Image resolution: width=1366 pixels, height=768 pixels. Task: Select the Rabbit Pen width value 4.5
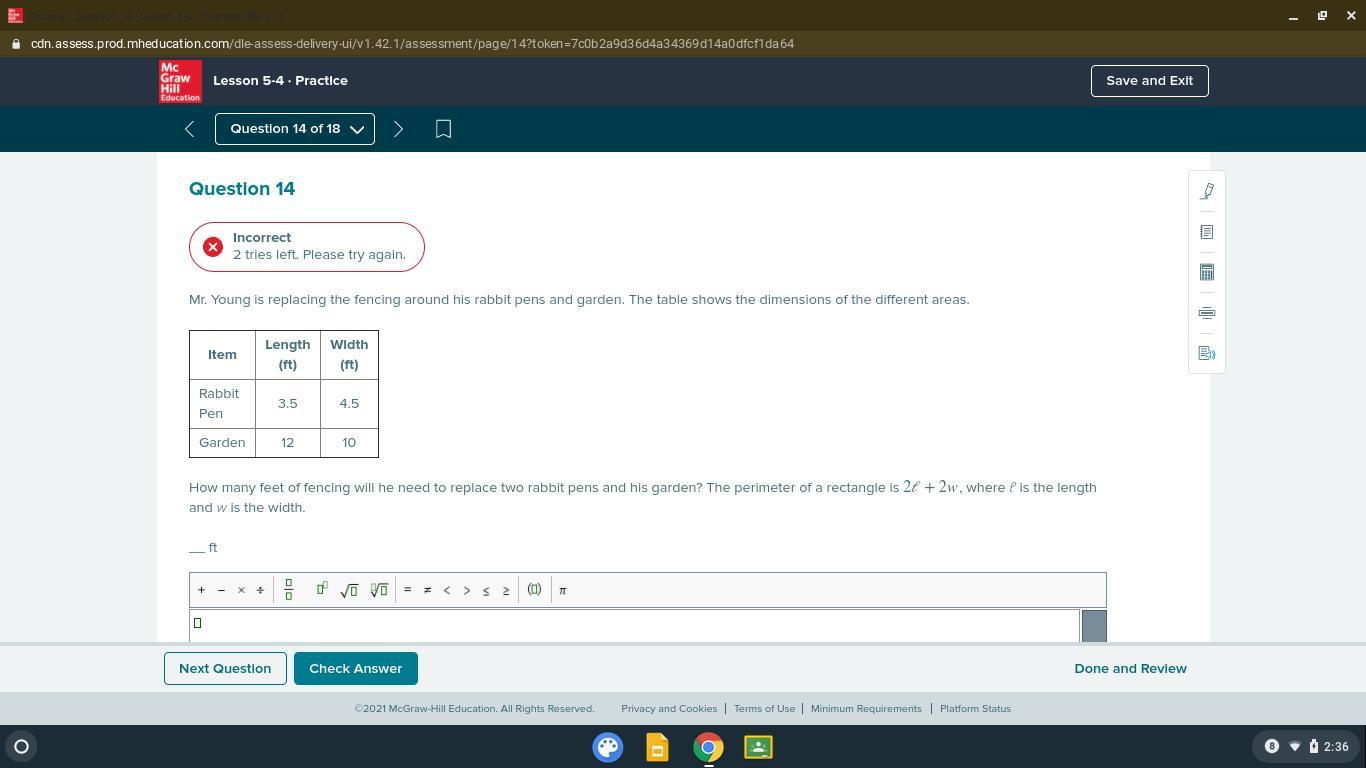click(x=349, y=404)
